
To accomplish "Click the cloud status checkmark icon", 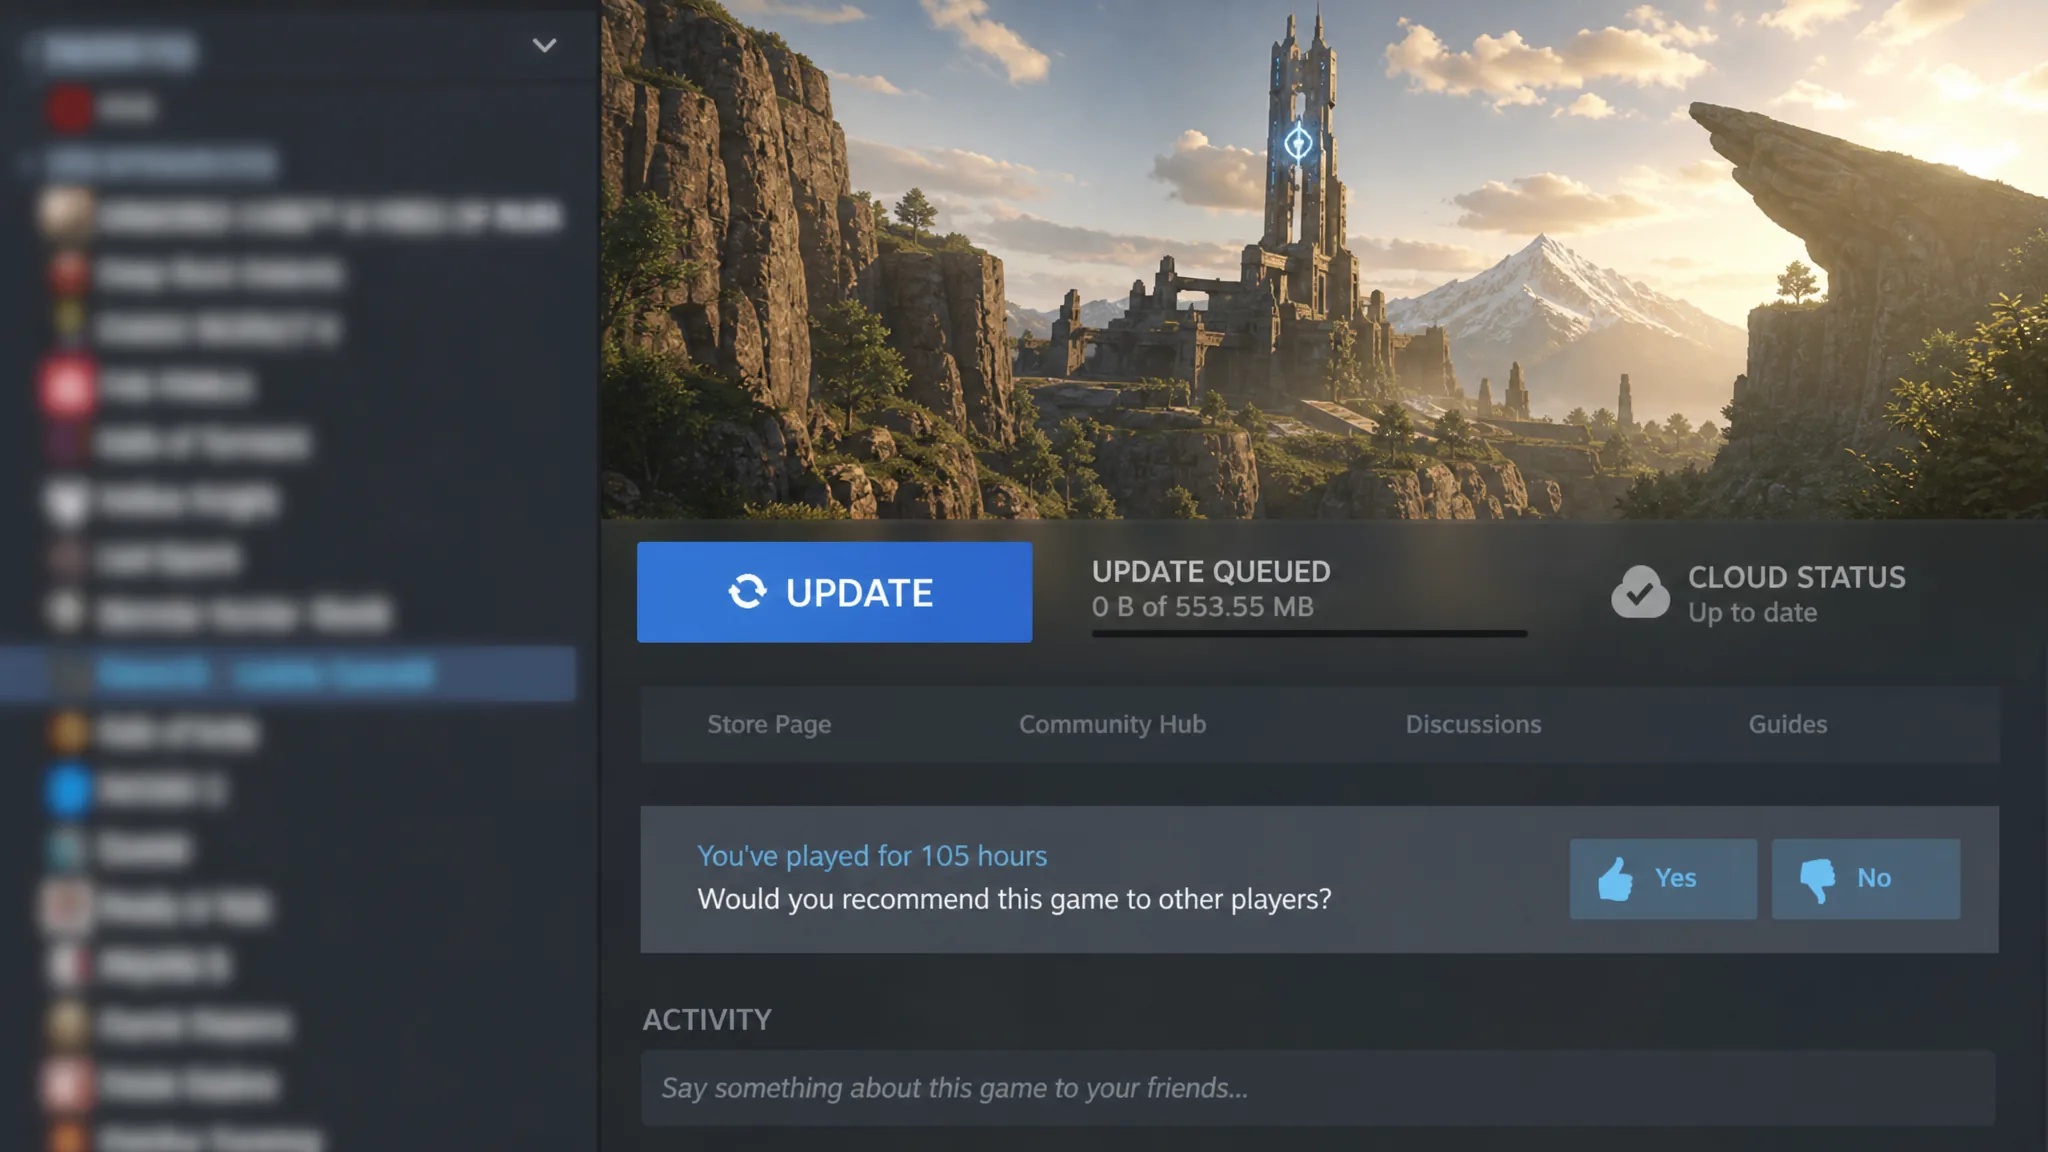I will pyautogui.click(x=1640, y=592).
